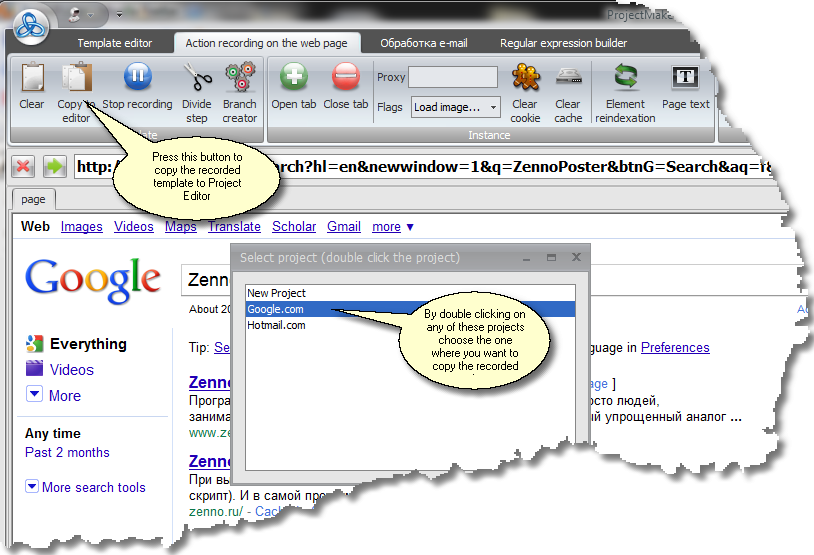Expand the Google 'more' dropdown link
The width and height of the screenshot is (814, 555).
click(393, 227)
